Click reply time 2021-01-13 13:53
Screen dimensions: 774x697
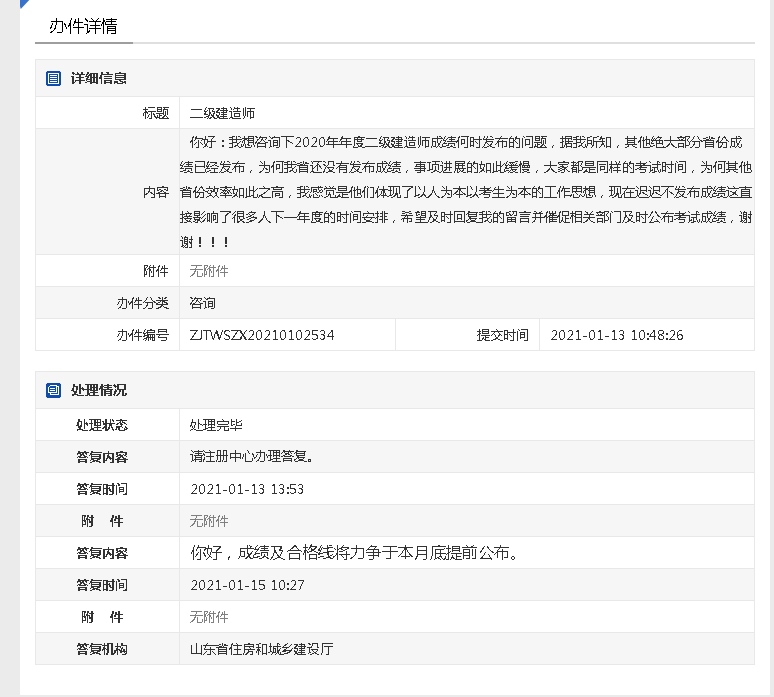[x=247, y=489]
